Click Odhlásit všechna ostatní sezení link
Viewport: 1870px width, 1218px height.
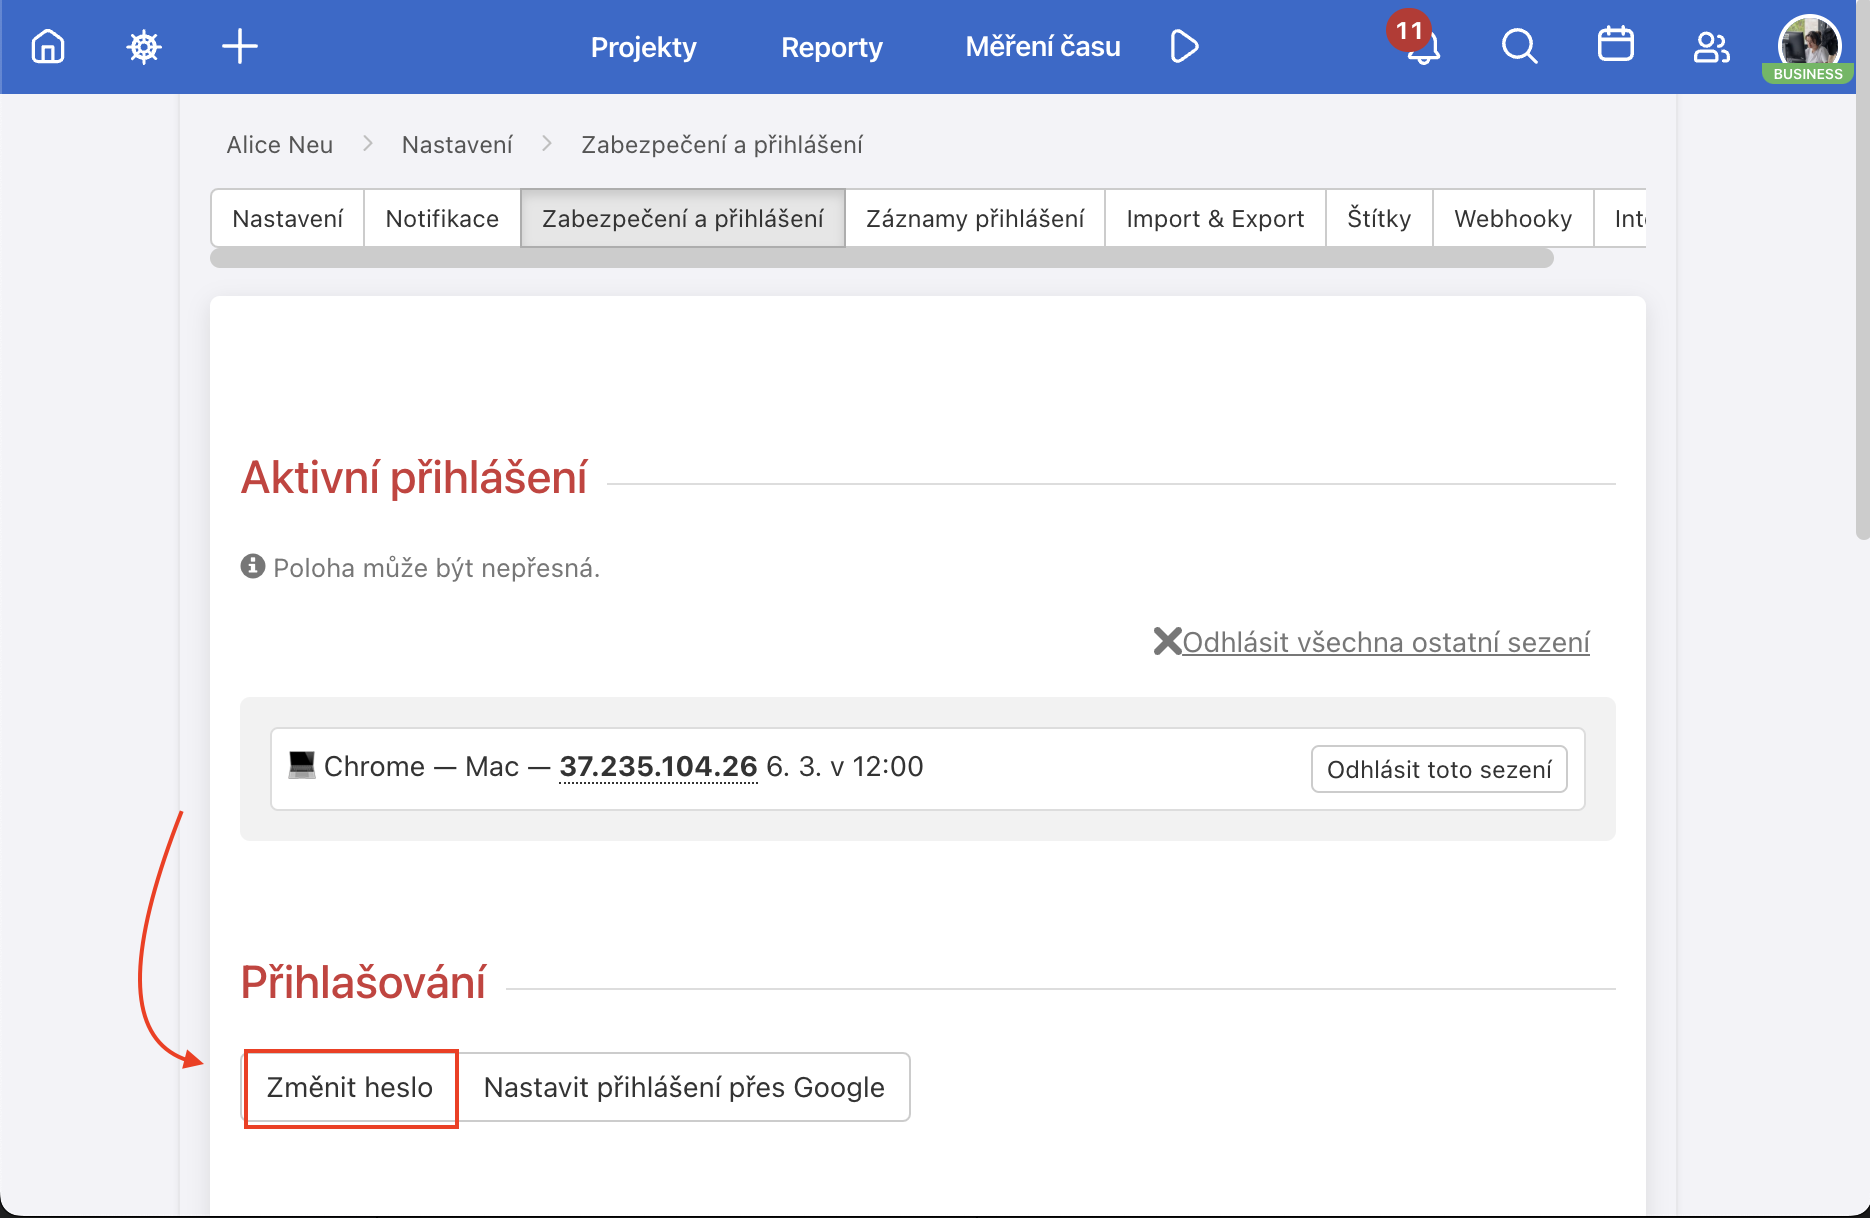click(x=1386, y=642)
